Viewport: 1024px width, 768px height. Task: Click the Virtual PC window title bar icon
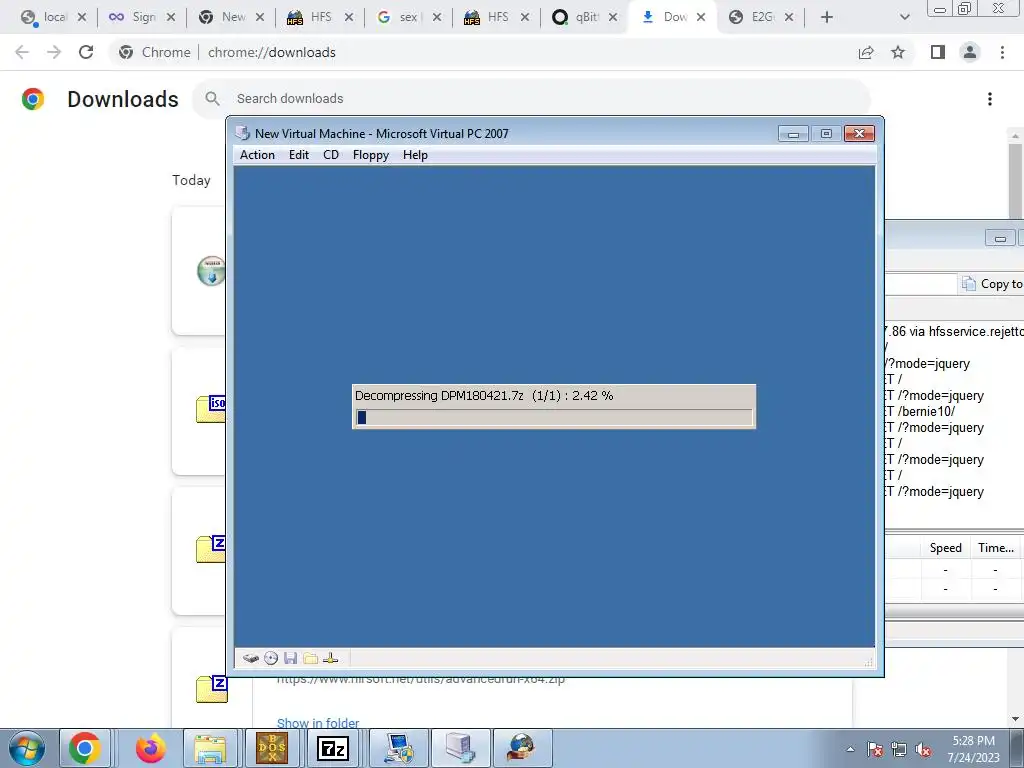tap(243, 133)
